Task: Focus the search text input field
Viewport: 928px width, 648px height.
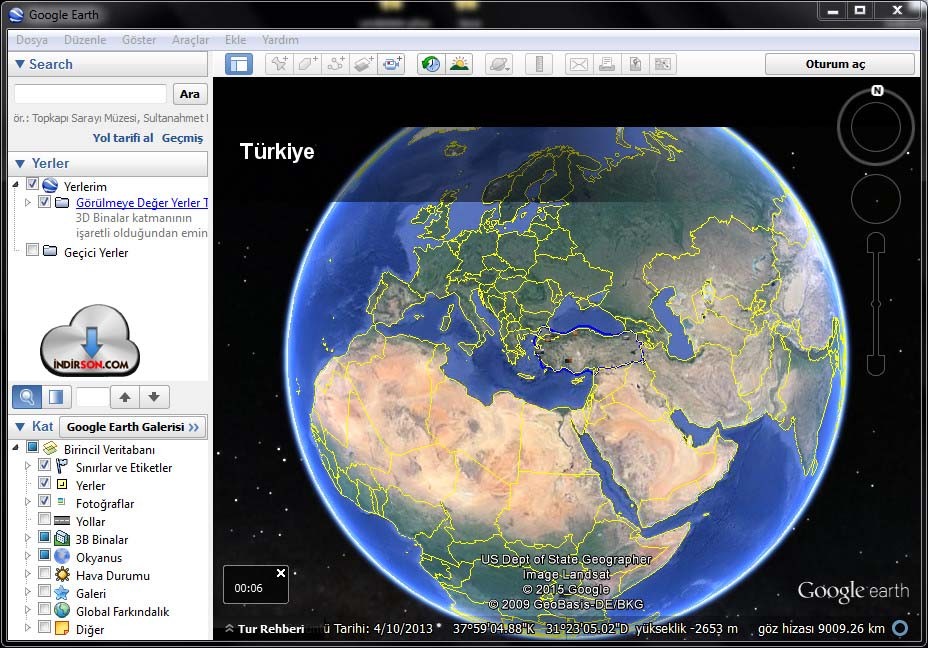Action: (x=90, y=94)
